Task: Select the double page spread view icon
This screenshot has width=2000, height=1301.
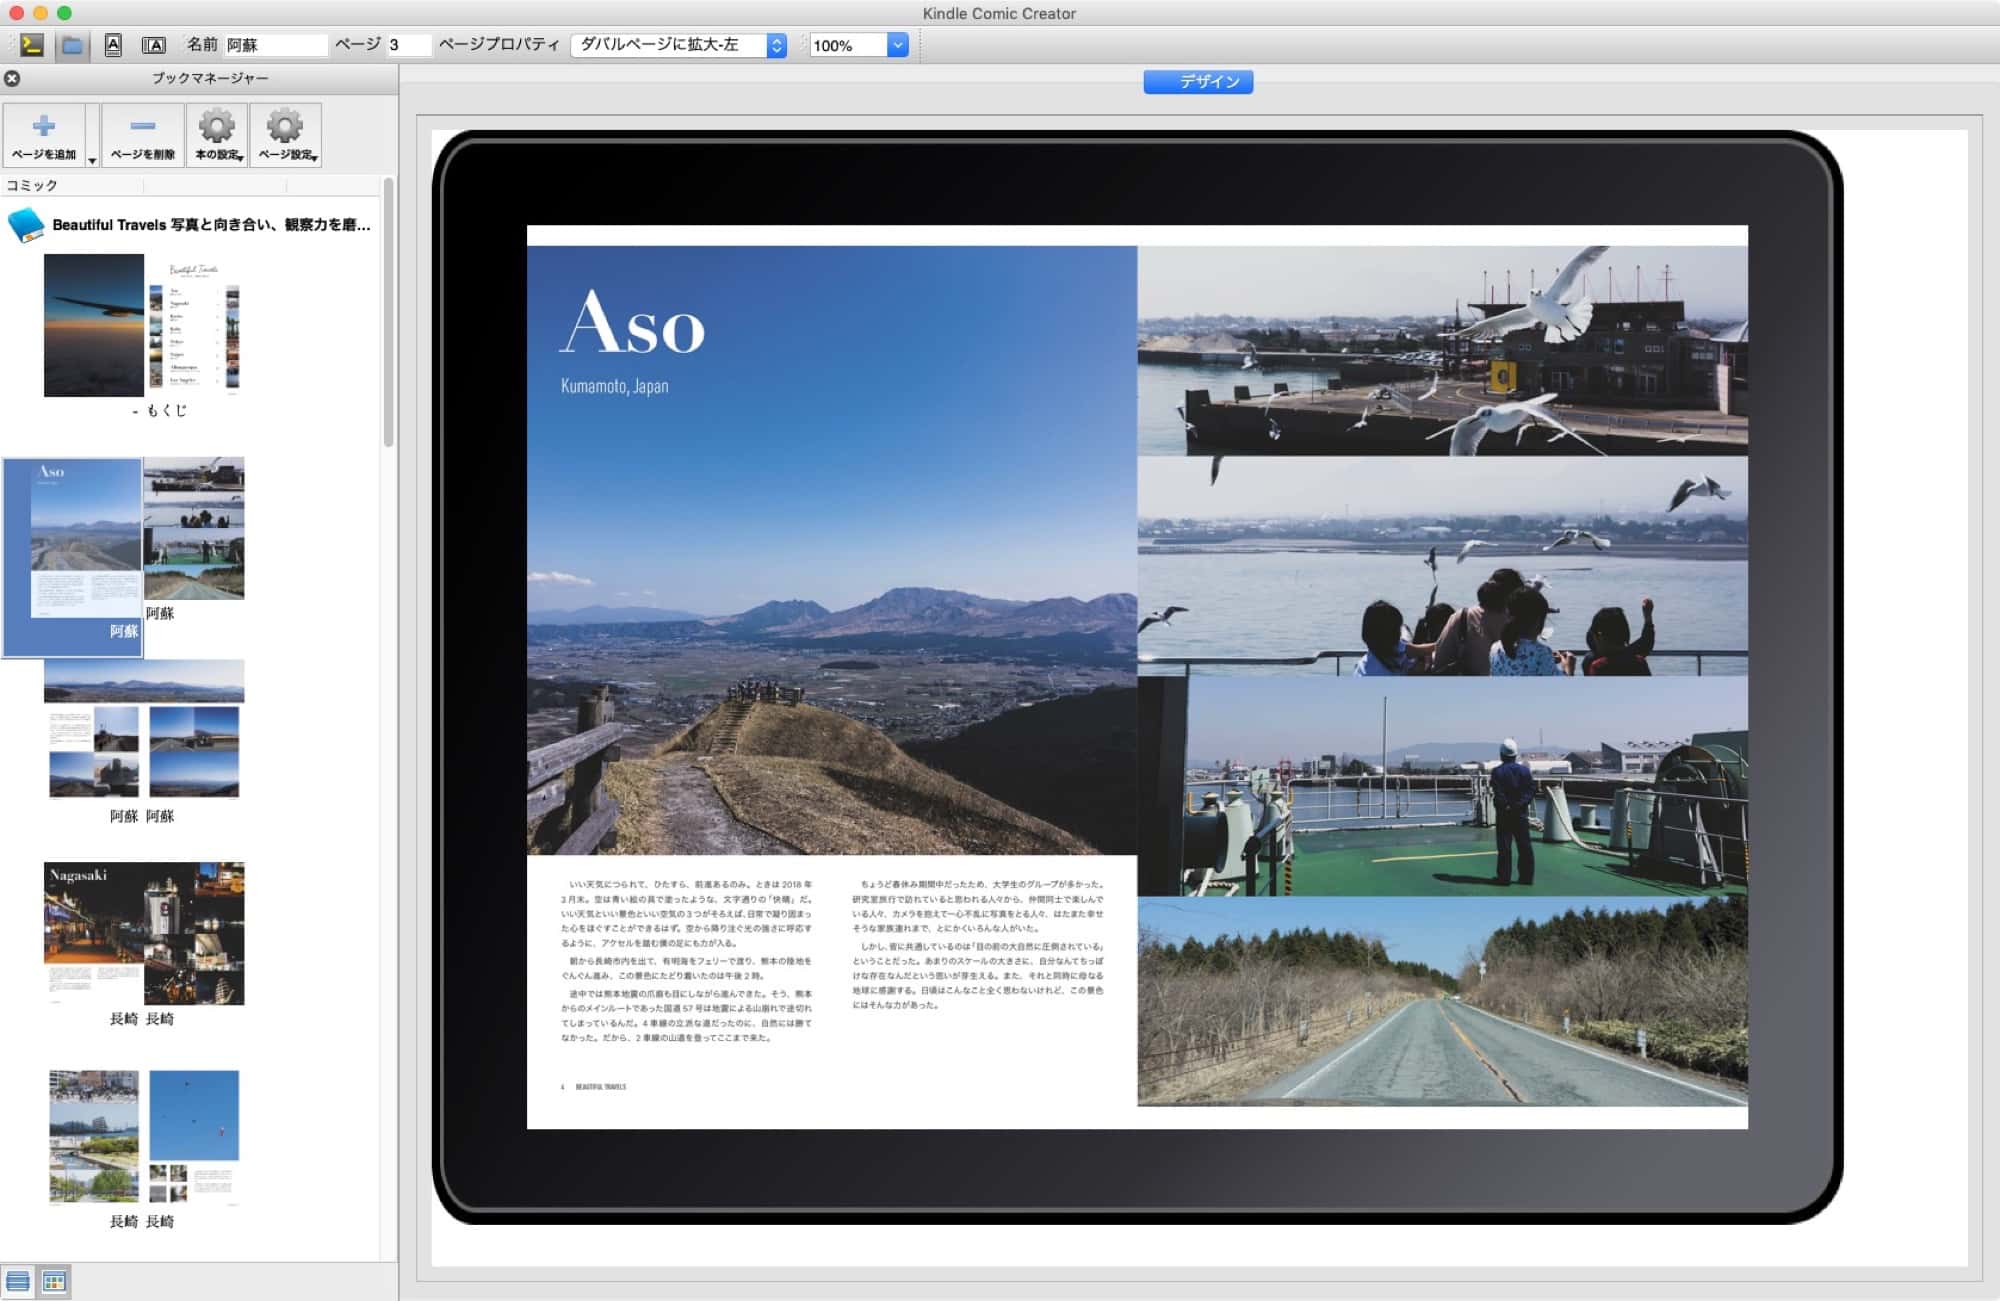Action: click(153, 45)
